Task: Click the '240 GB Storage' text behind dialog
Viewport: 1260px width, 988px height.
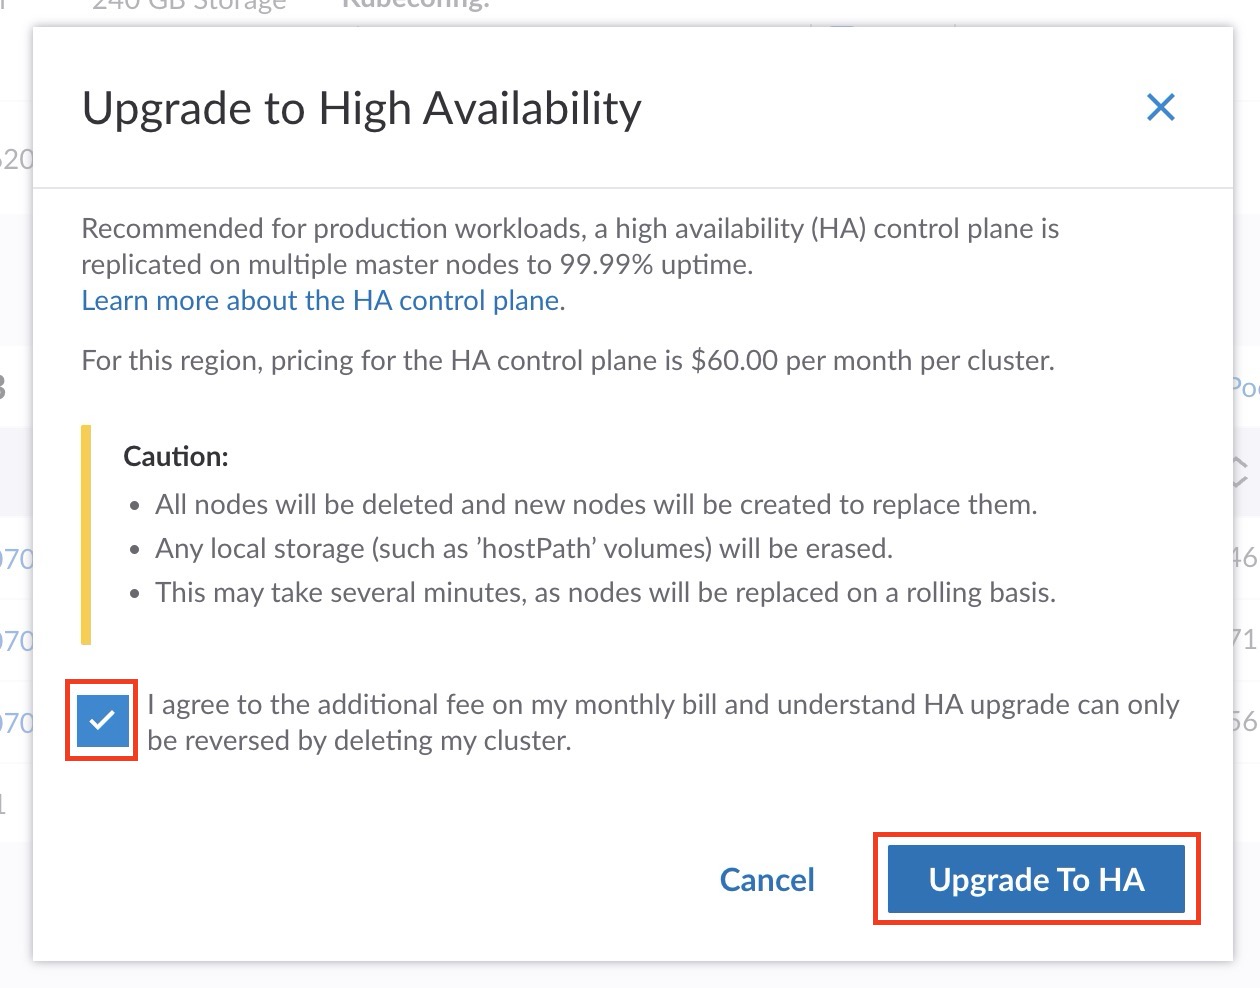Action: pos(189,6)
